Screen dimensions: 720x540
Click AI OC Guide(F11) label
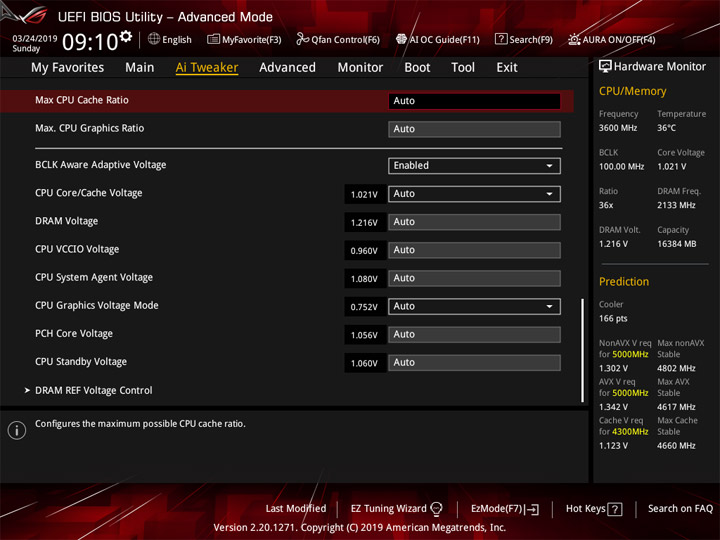444,39
